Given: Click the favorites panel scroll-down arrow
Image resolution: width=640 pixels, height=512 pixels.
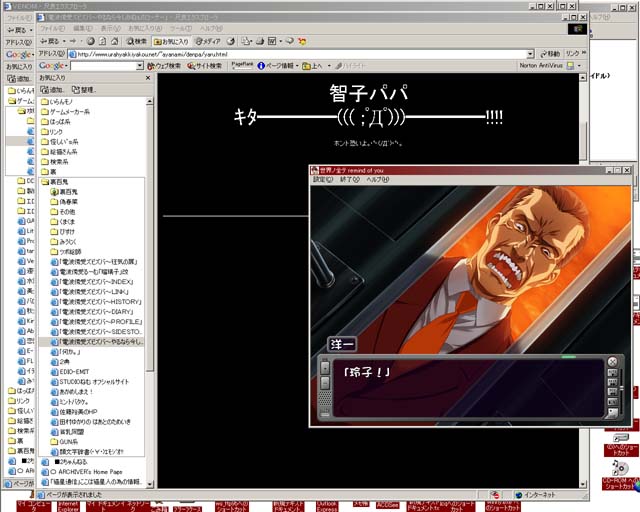Looking at the screenshot, I should pyautogui.click(x=149, y=484).
